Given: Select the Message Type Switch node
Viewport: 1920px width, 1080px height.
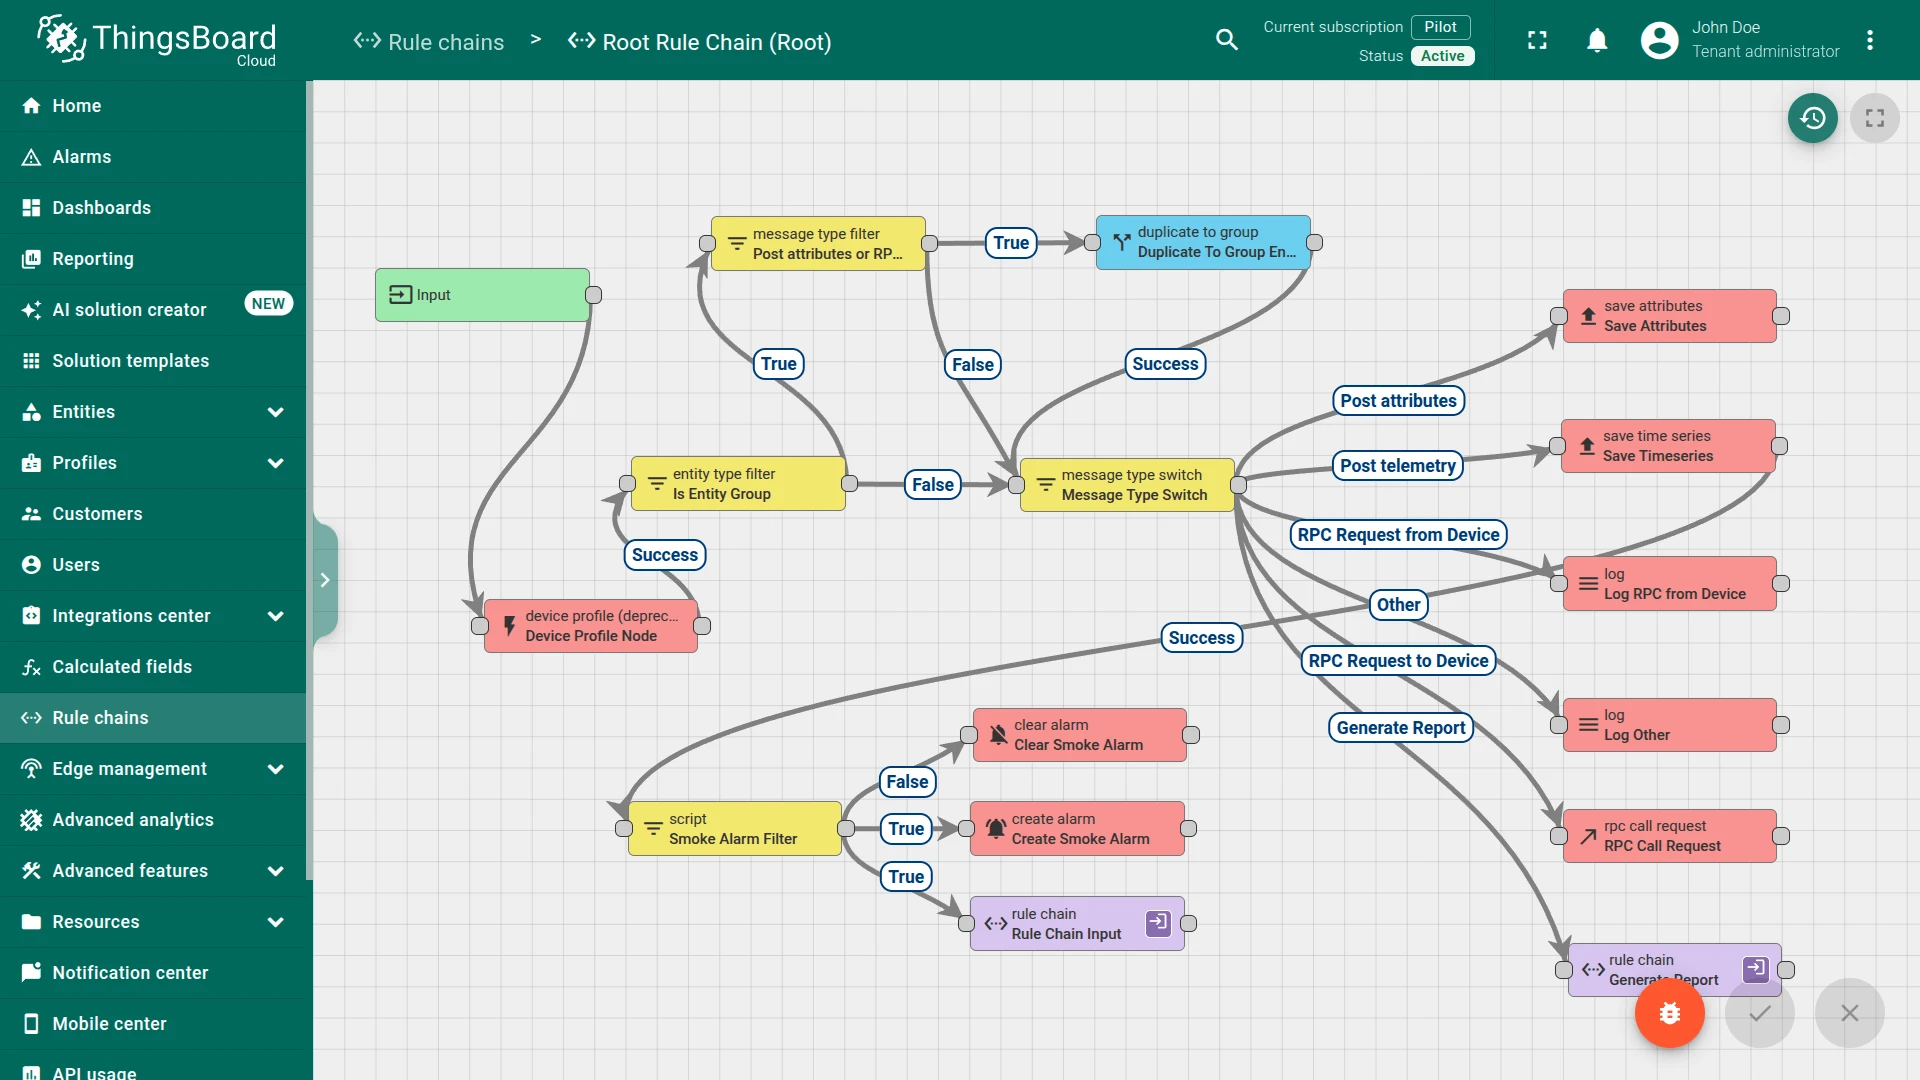Looking at the screenshot, I should coord(1127,485).
